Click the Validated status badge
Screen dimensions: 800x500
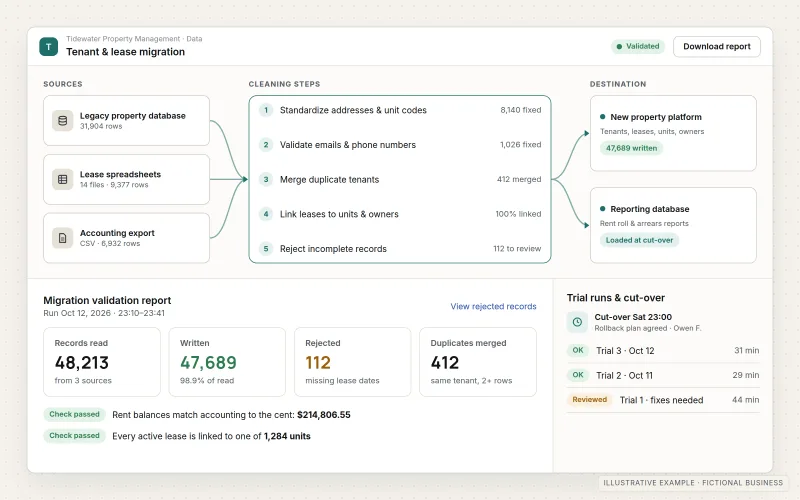coord(638,46)
